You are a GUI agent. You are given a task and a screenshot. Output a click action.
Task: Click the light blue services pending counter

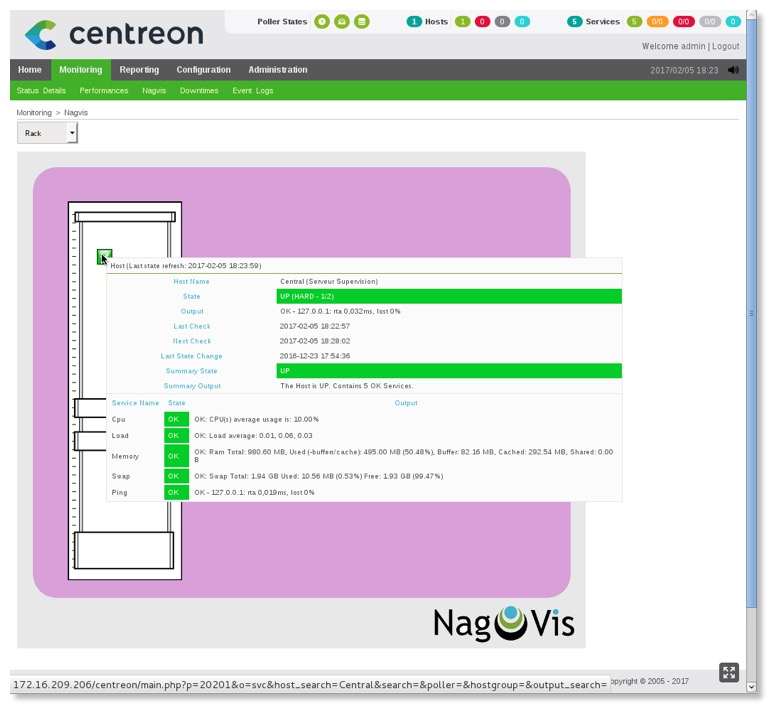pyautogui.click(x=733, y=22)
